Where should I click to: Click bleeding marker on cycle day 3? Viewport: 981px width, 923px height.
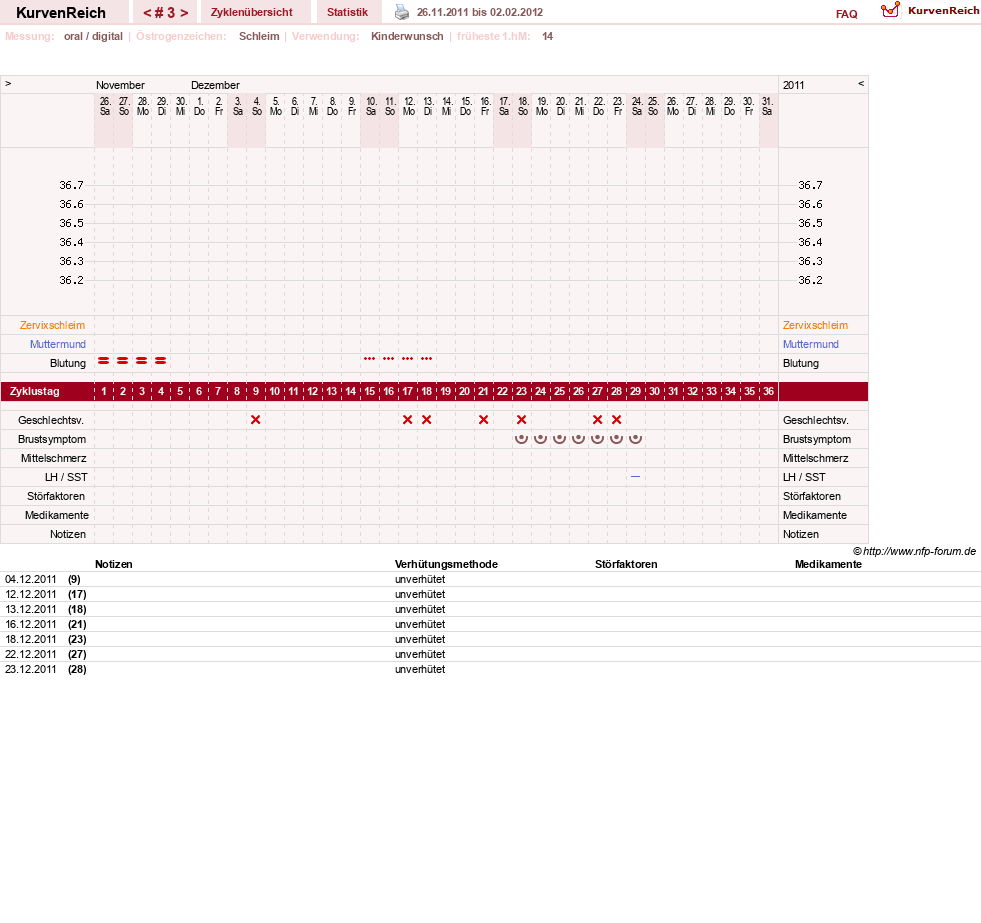(x=141, y=361)
